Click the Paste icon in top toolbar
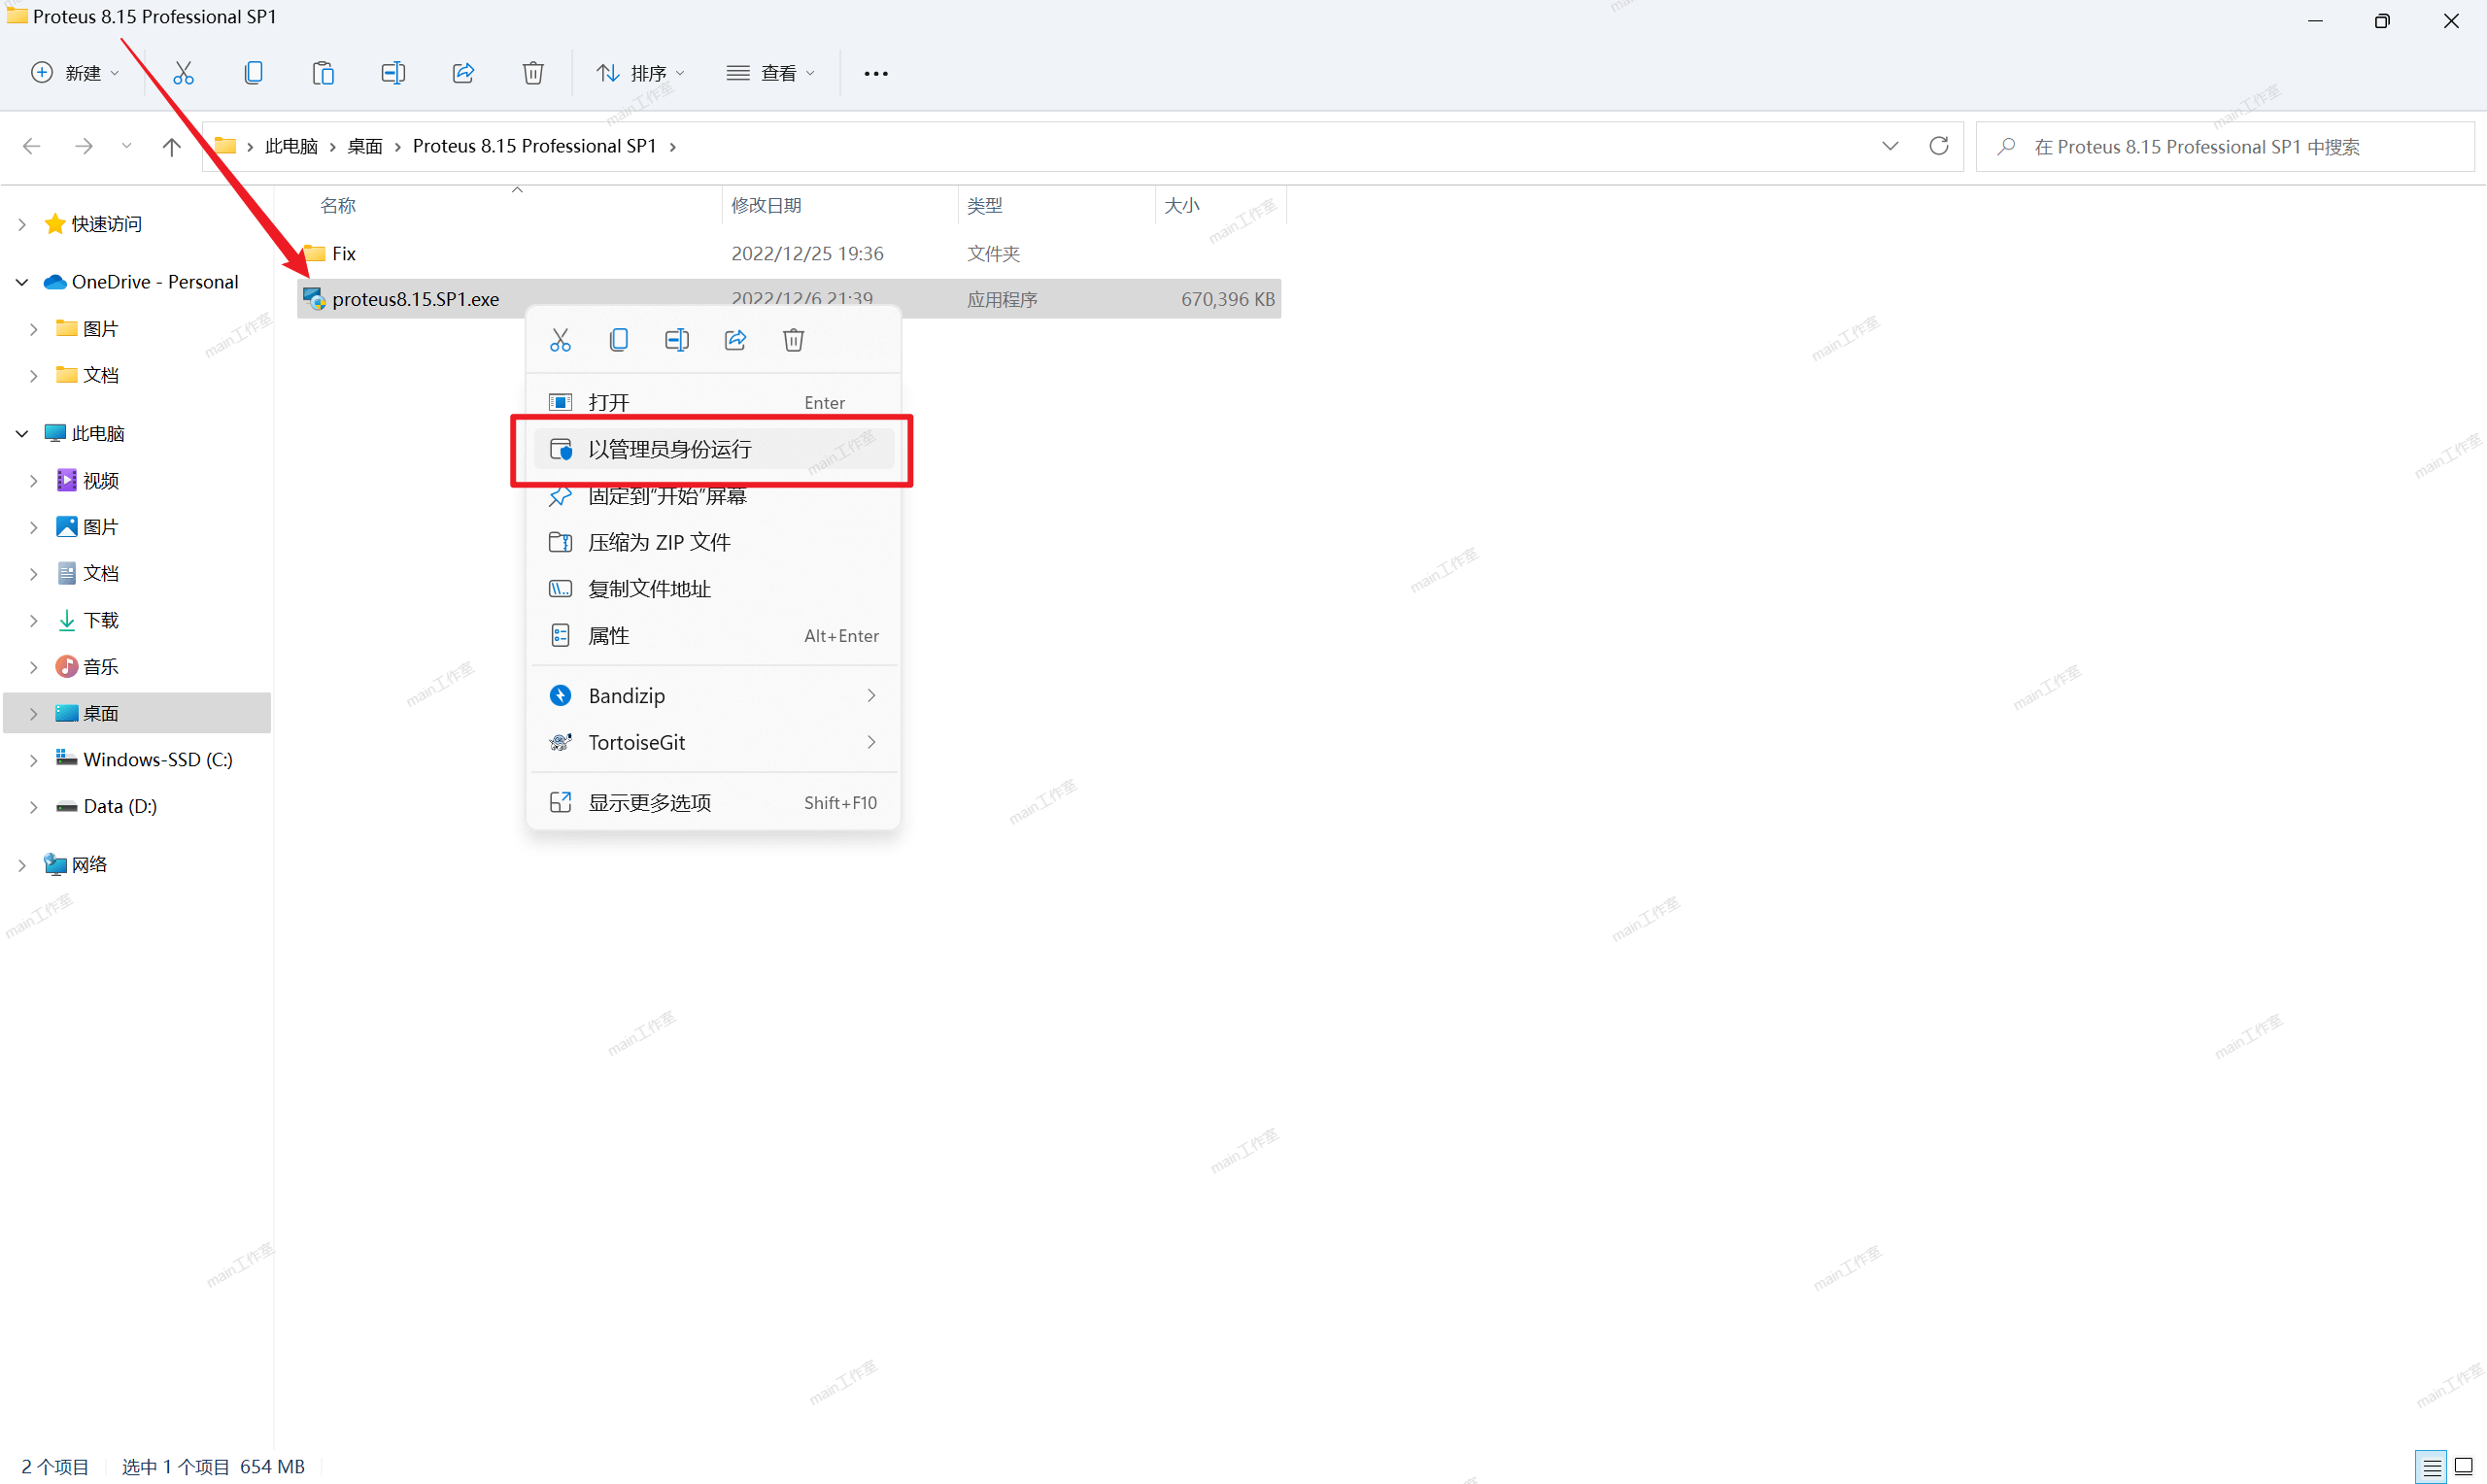The image size is (2487, 1484). [323, 73]
